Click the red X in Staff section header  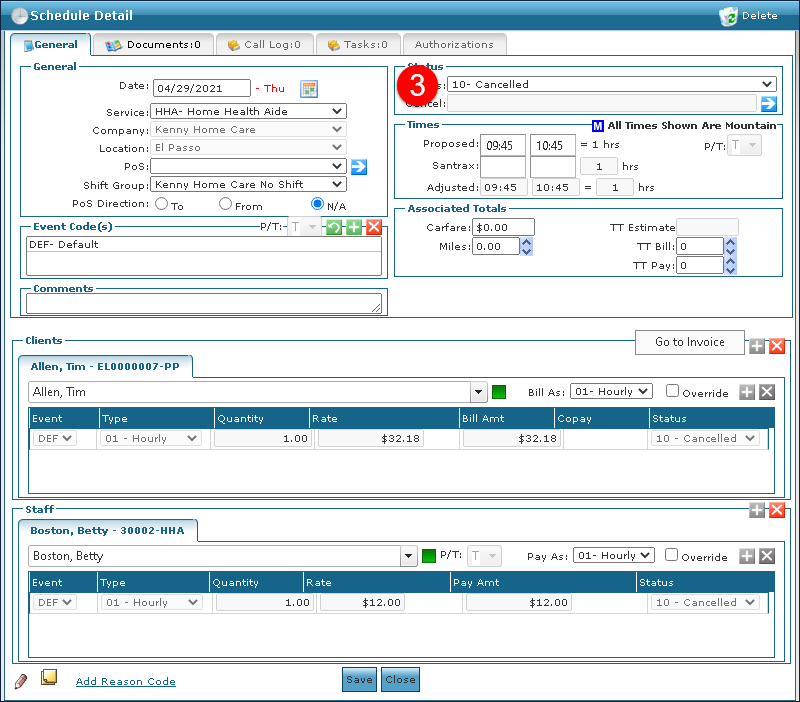click(x=777, y=510)
